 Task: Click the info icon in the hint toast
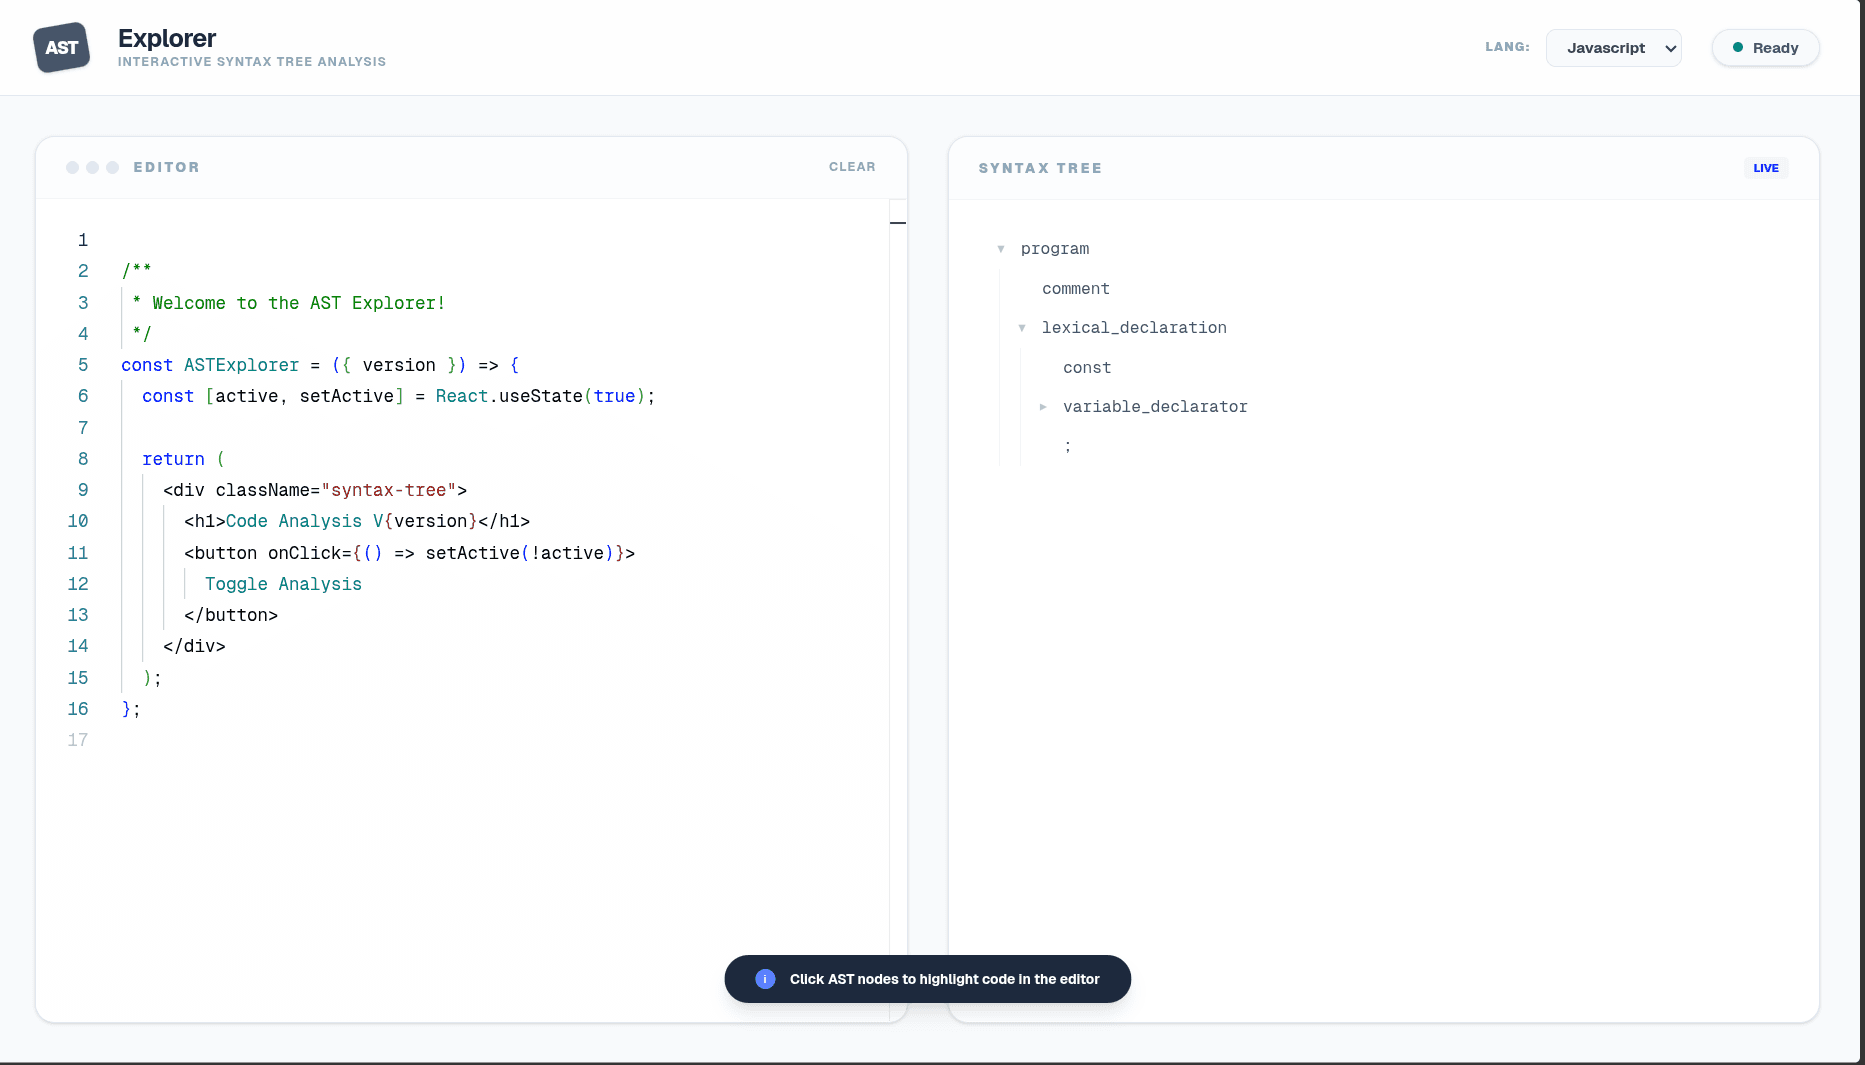(x=765, y=979)
